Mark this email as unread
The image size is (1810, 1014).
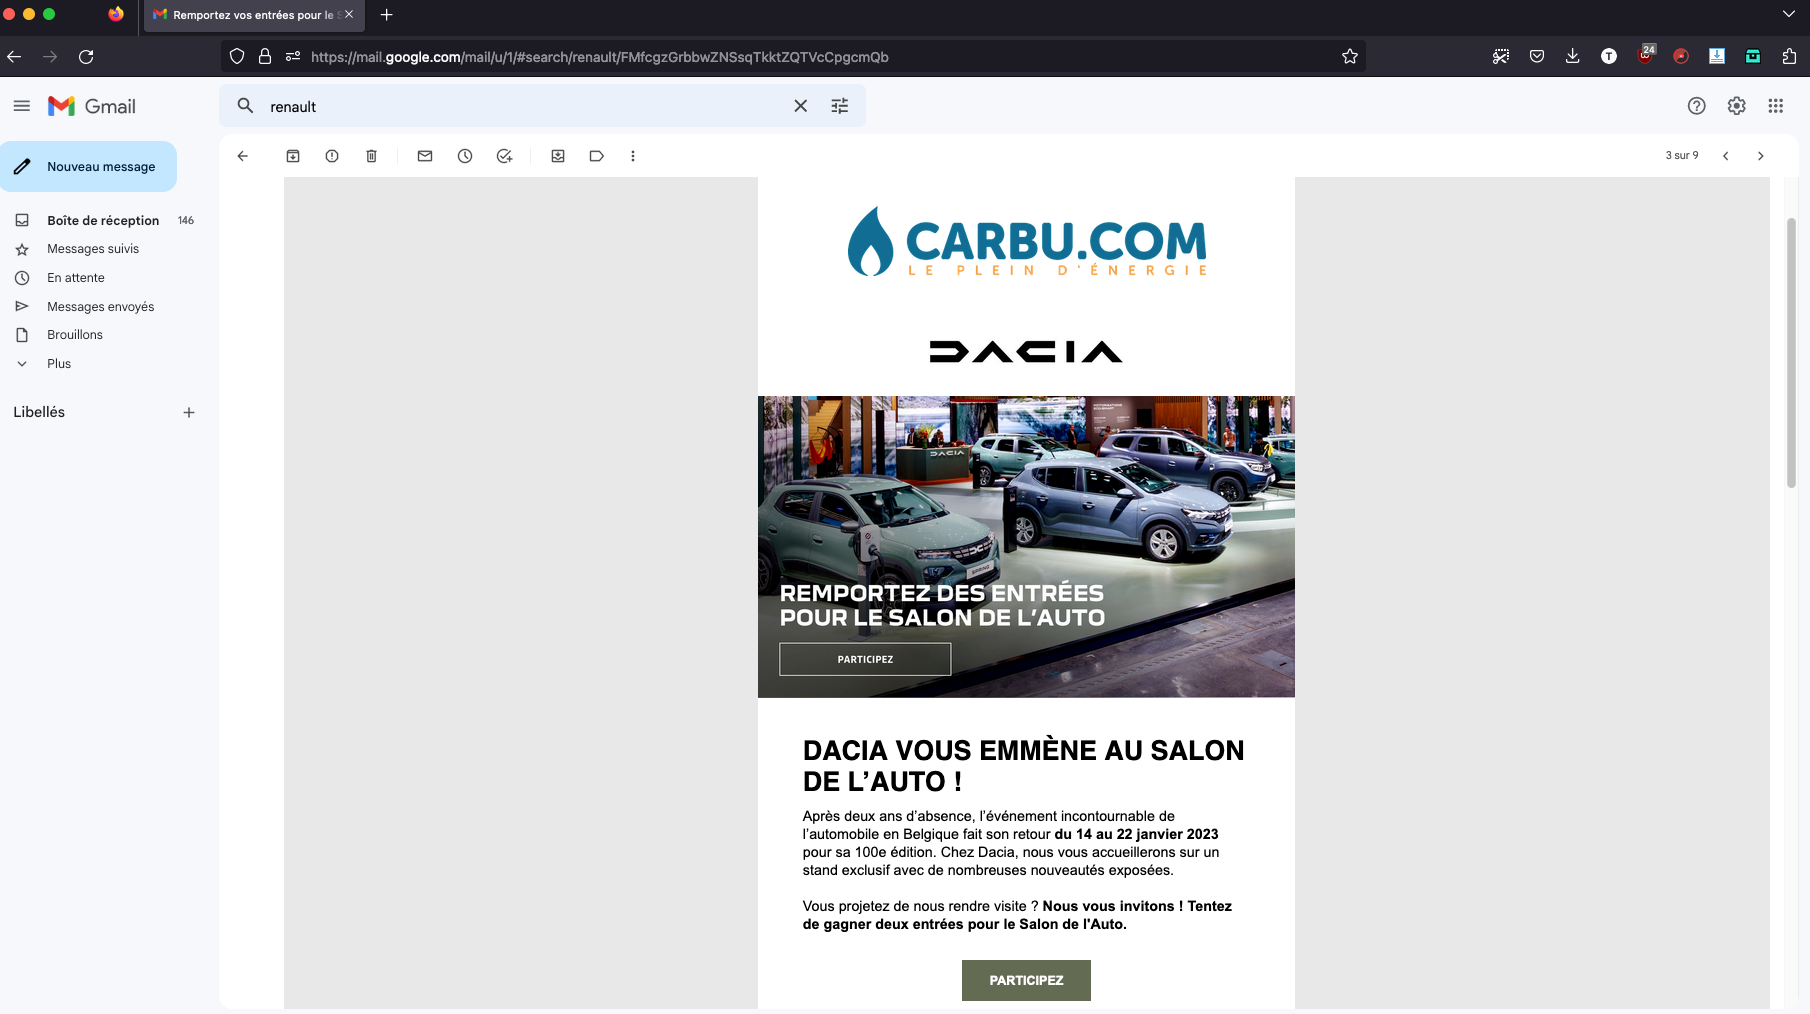coord(425,156)
